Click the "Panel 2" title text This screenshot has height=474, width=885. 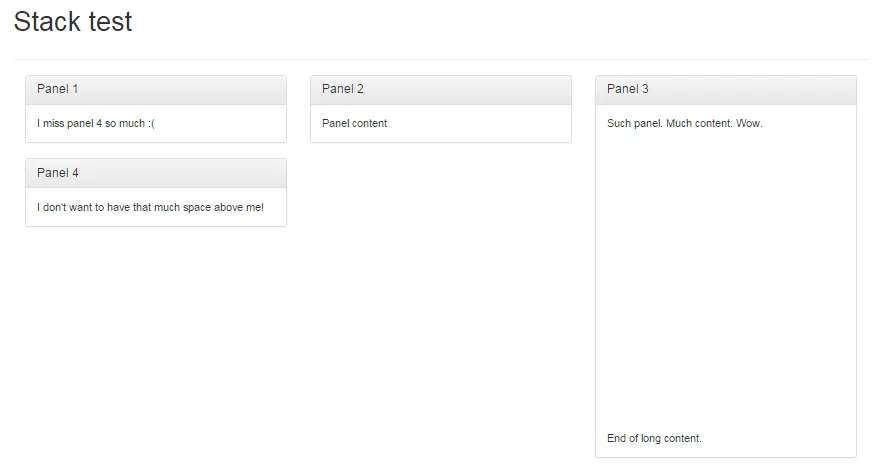tap(342, 89)
